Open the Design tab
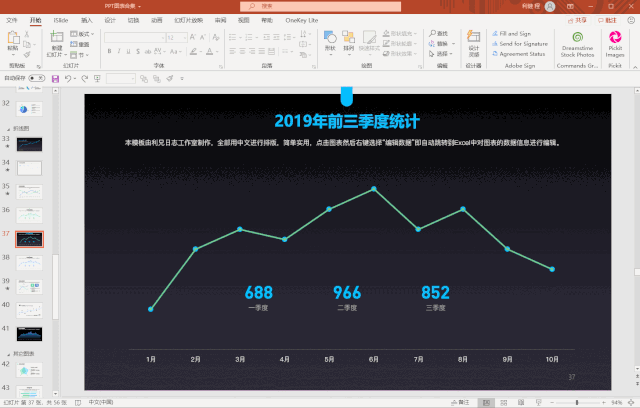Viewport: 640px width, 408px height. click(110, 20)
